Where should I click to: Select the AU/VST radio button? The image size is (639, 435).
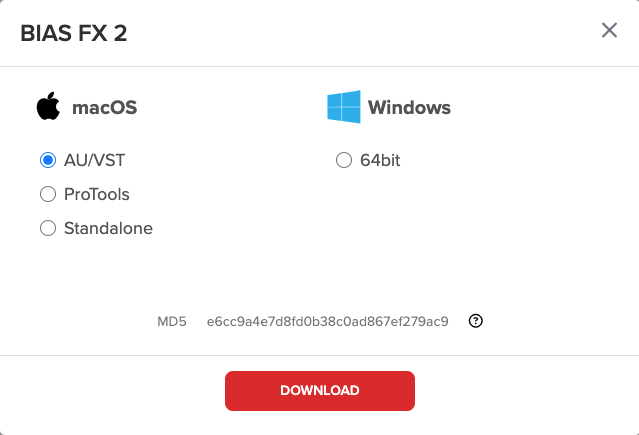coord(48,160)
